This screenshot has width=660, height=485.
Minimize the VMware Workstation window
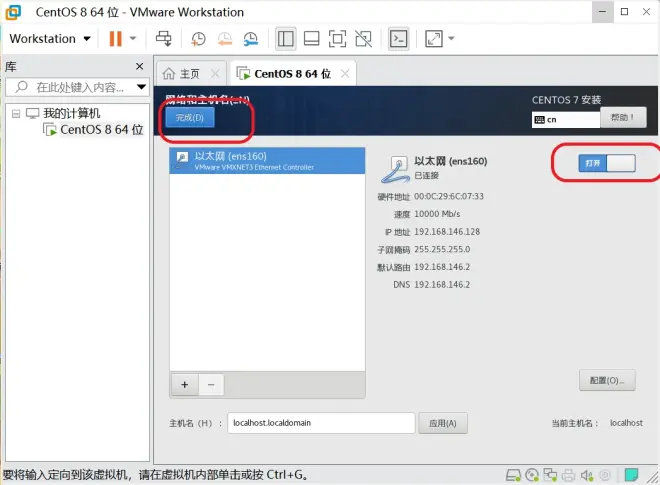click(x=602, y=12)
